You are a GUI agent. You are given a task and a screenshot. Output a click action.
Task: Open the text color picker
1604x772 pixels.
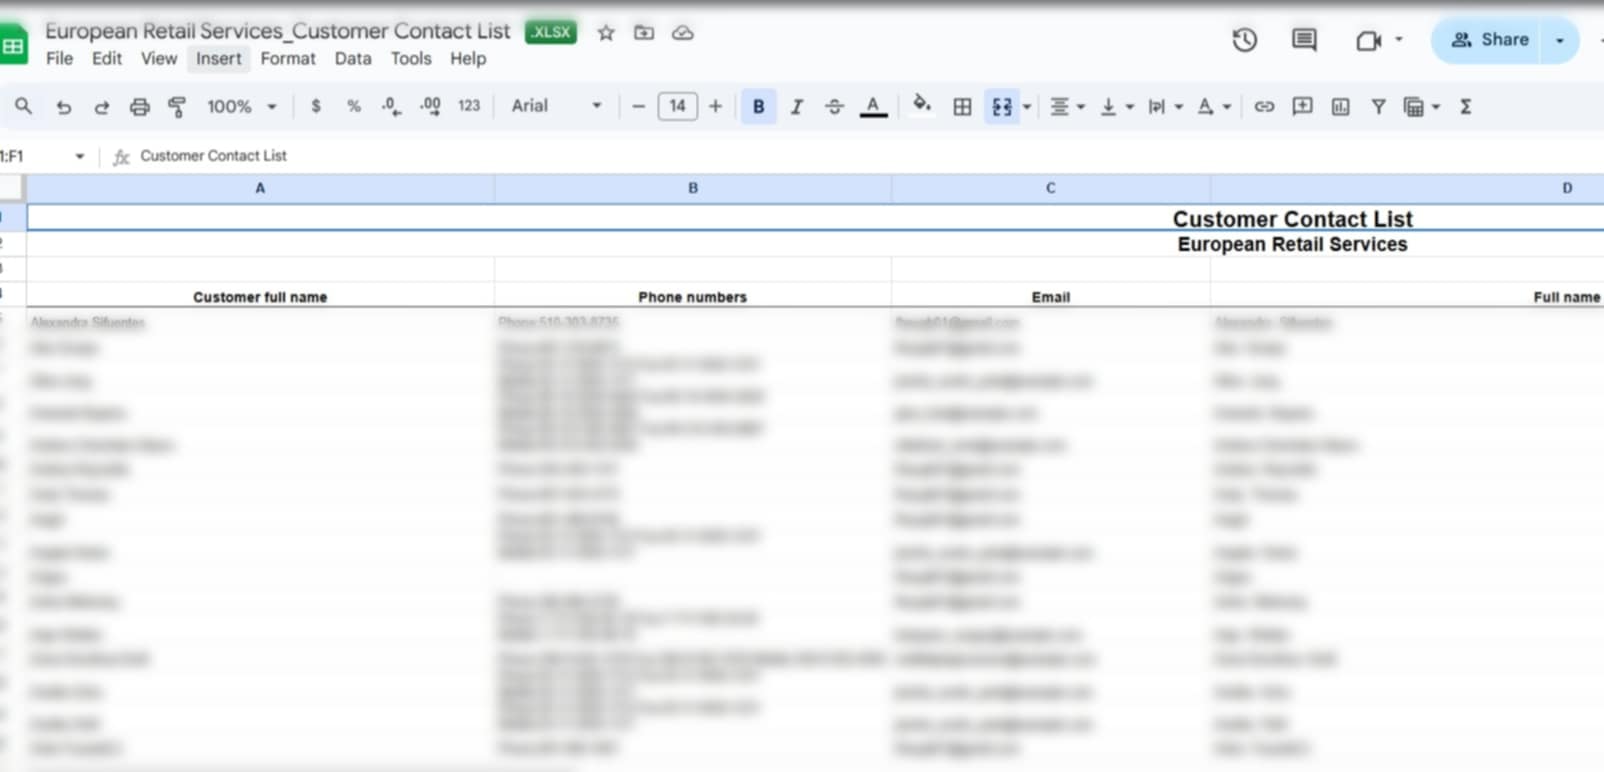coord(873,106)
